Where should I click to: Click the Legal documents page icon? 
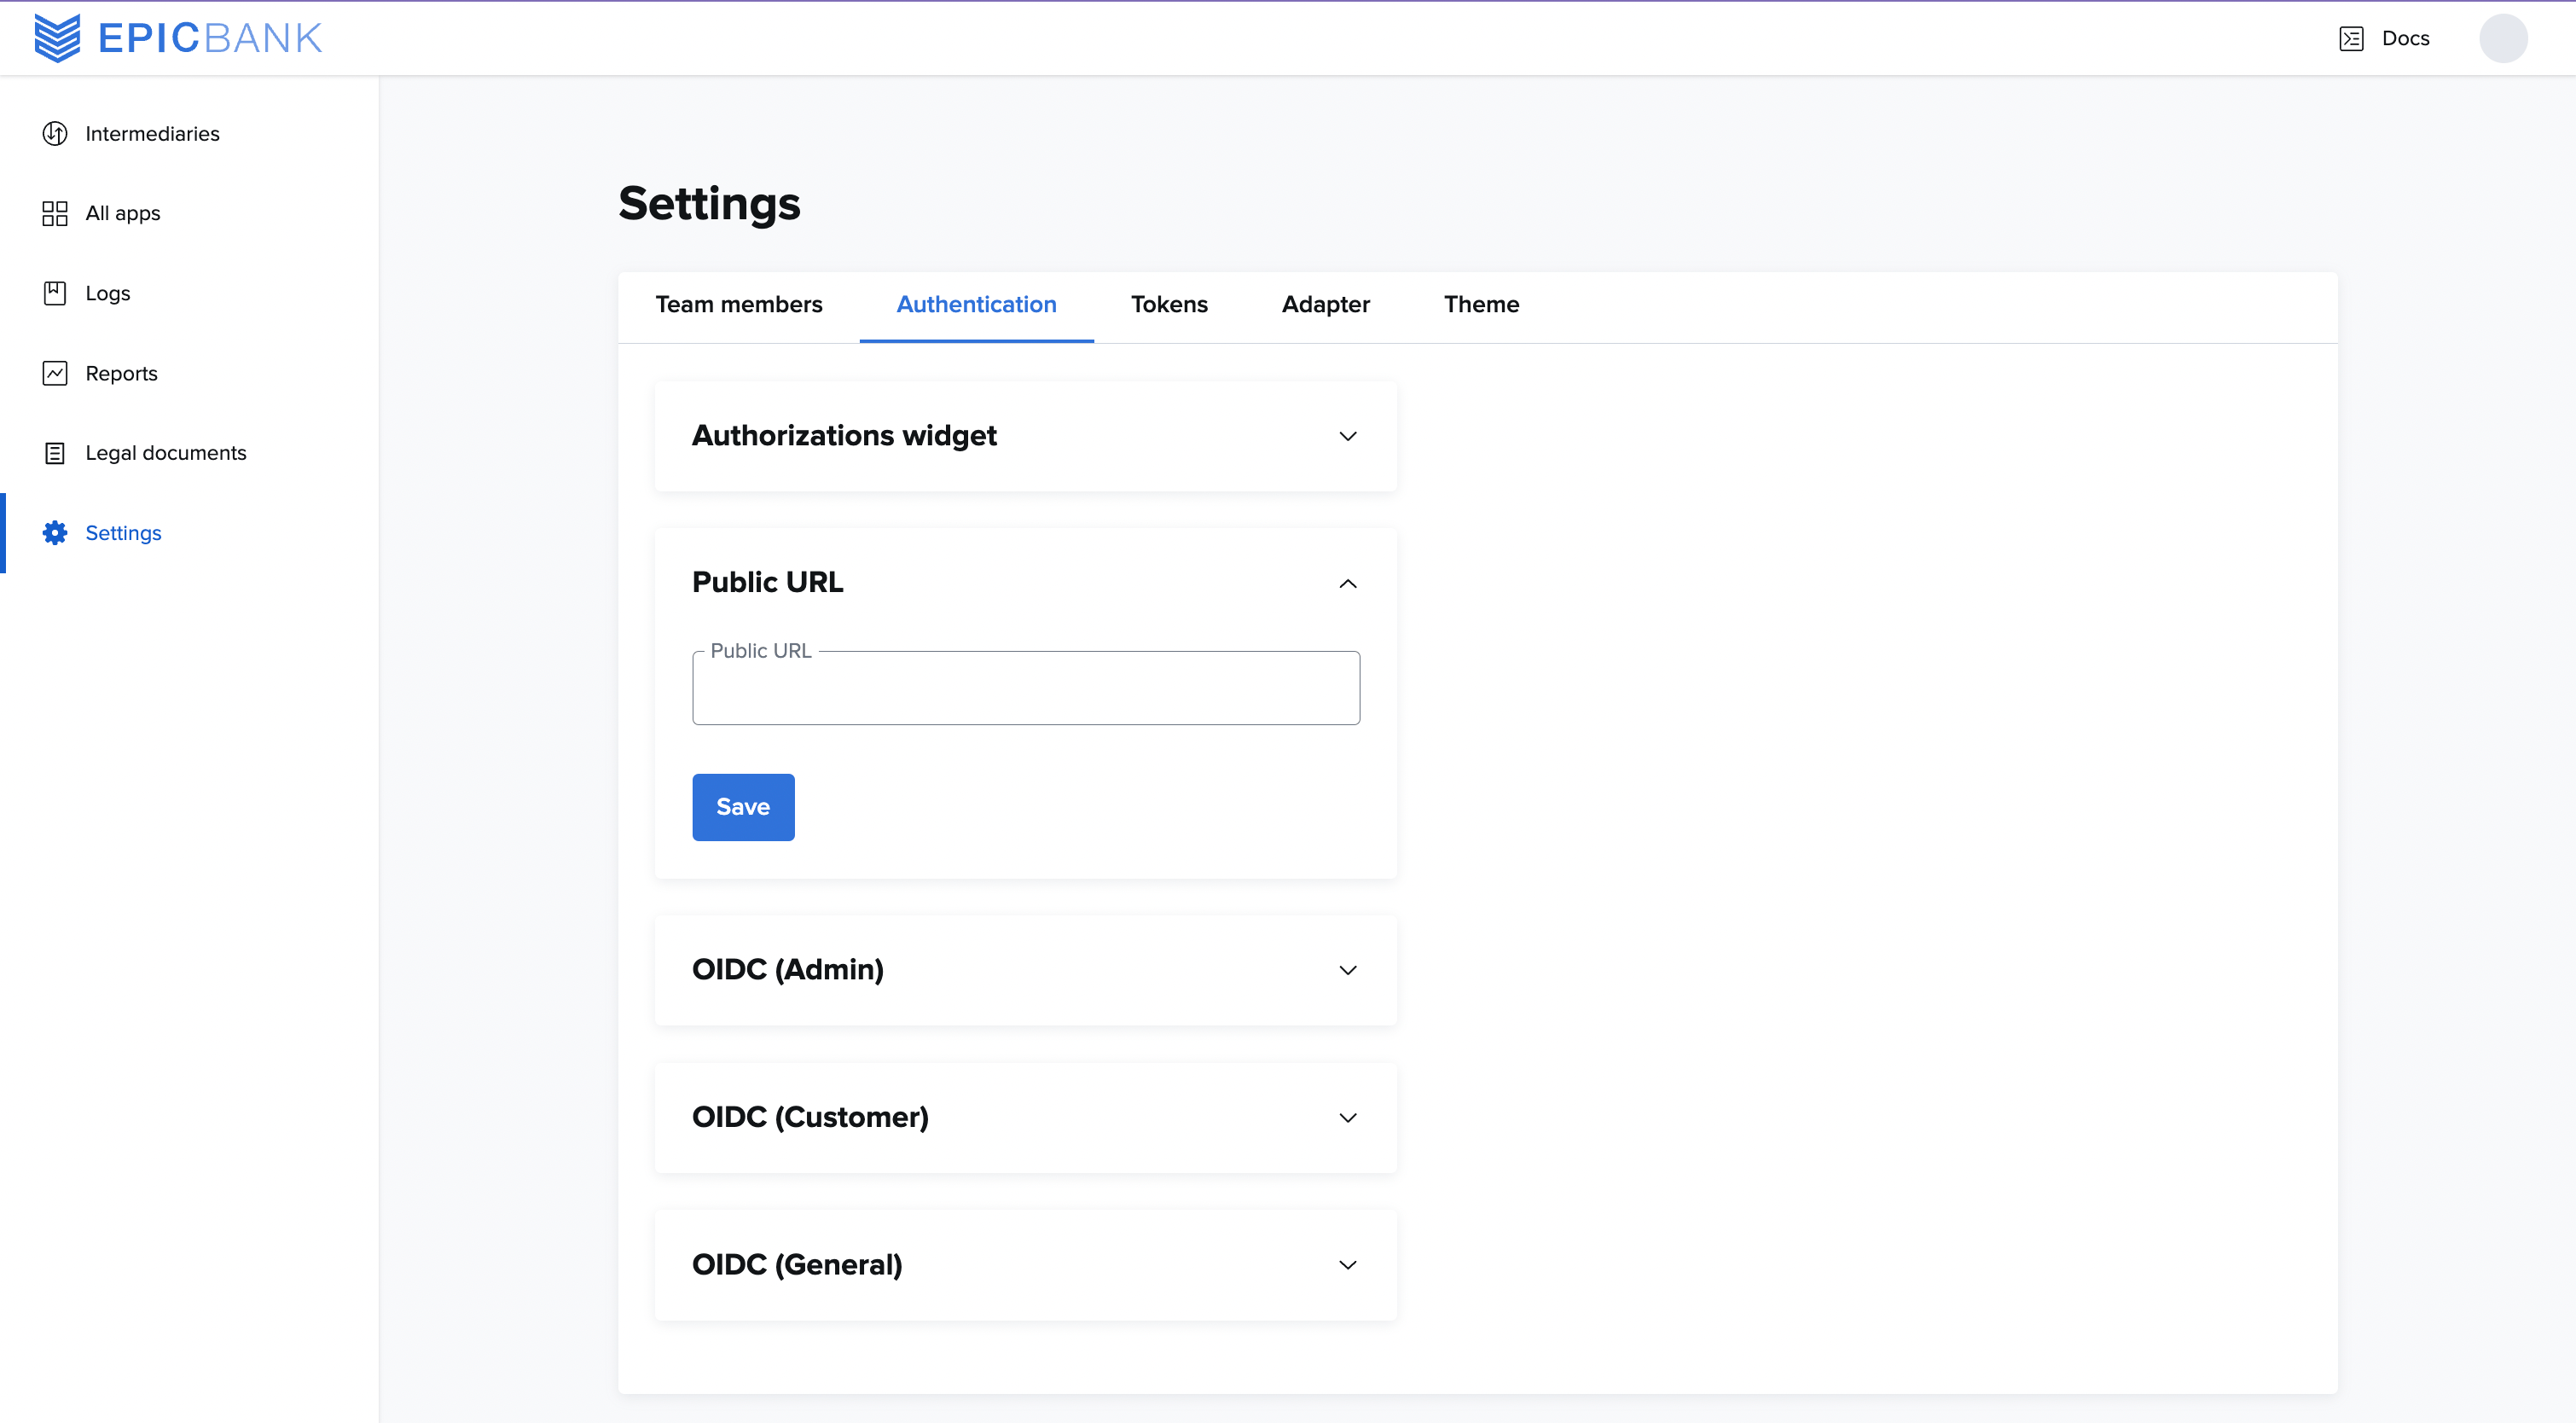click(55, 453)
